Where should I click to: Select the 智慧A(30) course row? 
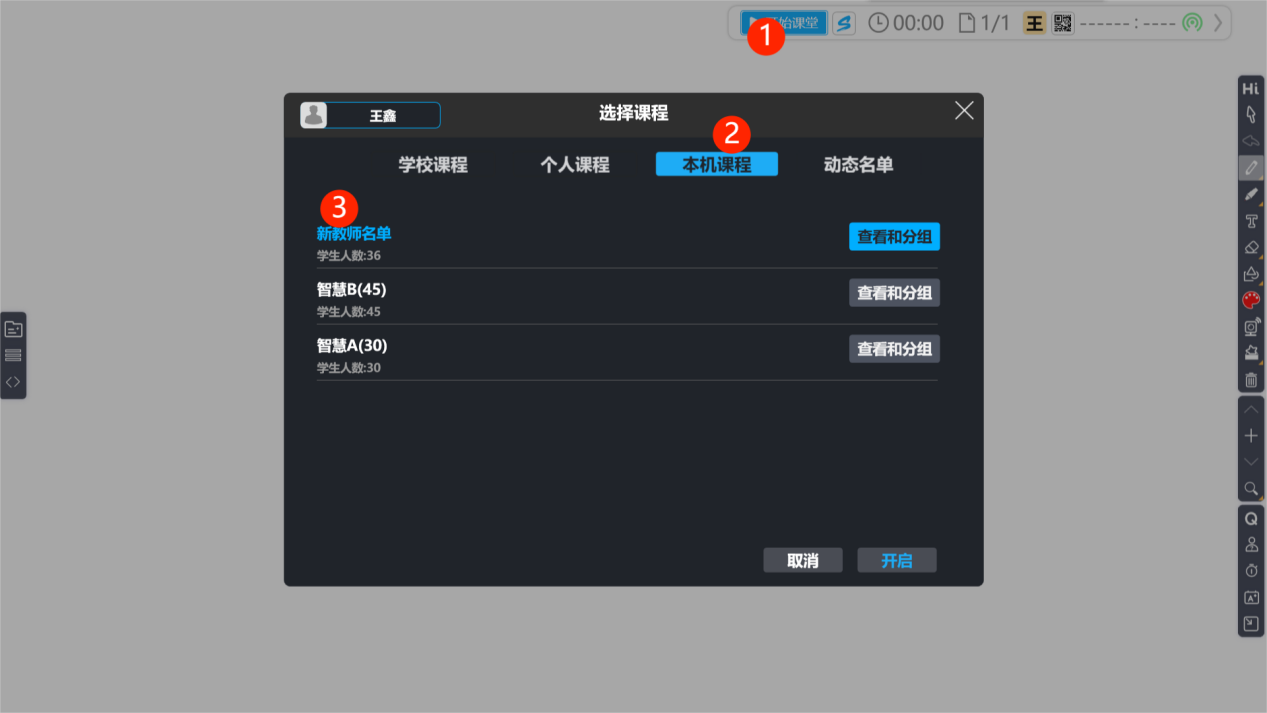click(x=627, y=354)
